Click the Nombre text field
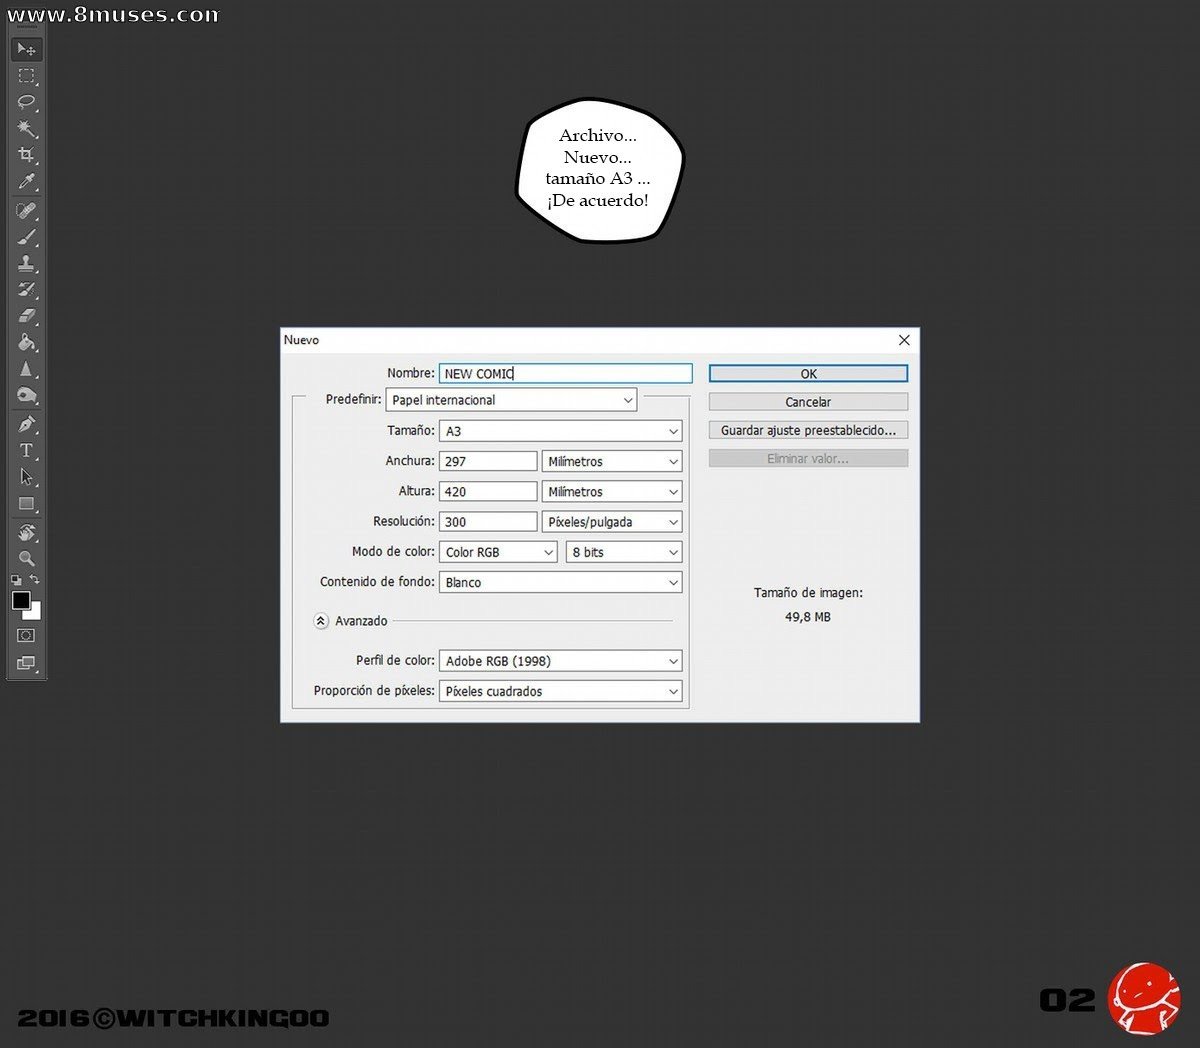Screen dimensions: 1200x1048 pos(565,373)
